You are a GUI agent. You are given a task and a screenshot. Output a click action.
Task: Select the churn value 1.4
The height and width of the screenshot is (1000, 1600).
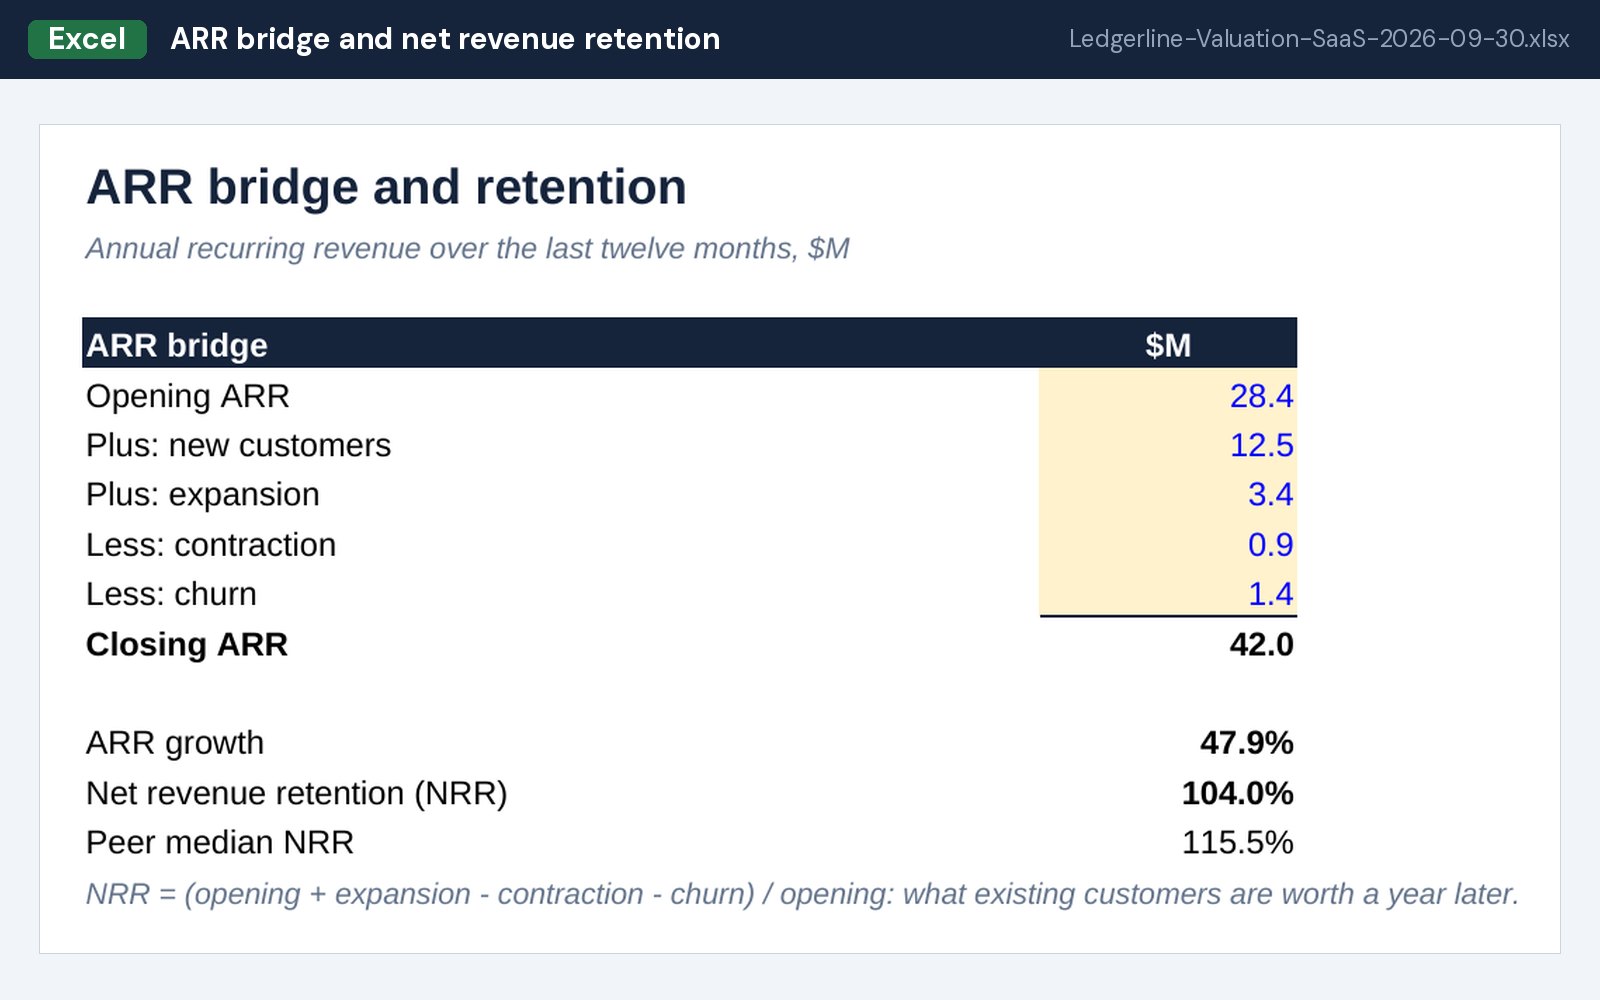click(x=1270, y=594)
